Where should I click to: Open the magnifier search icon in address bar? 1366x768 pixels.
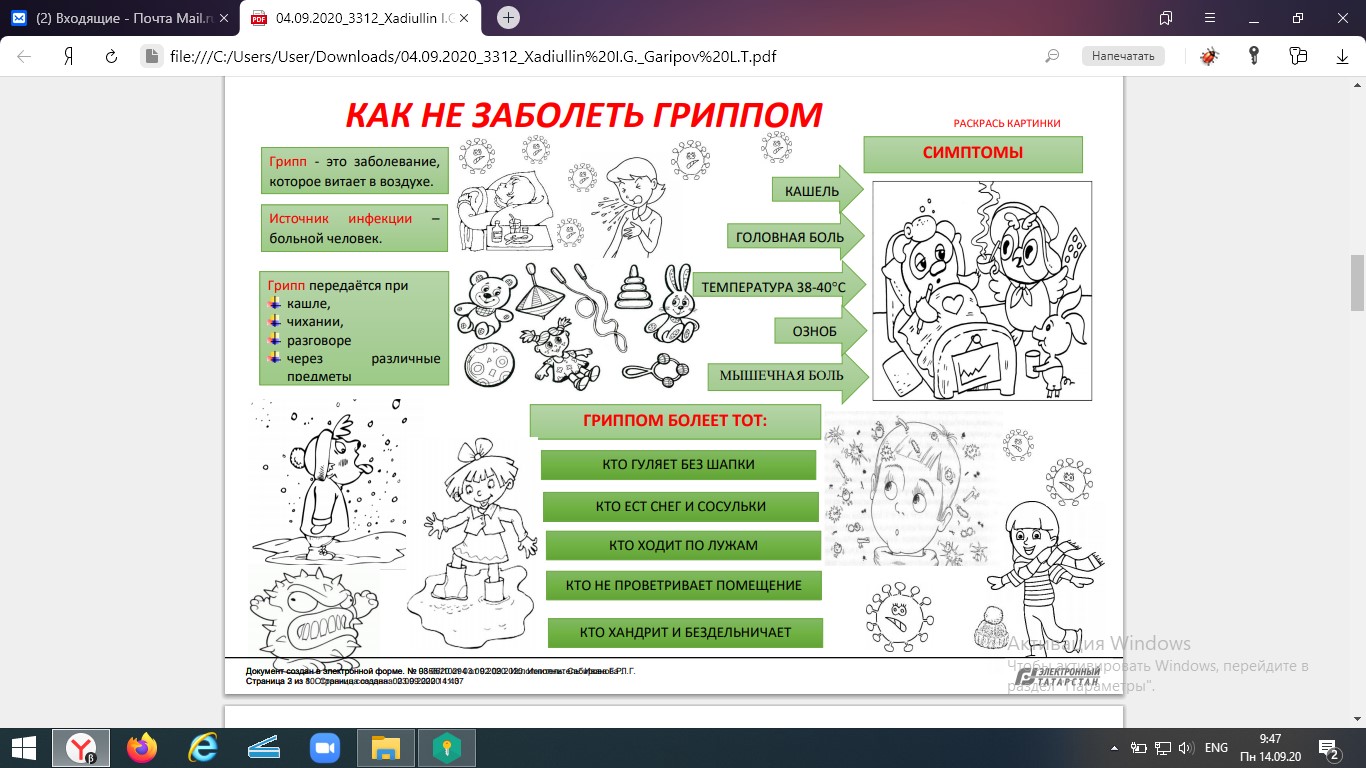coord(1052,57)
